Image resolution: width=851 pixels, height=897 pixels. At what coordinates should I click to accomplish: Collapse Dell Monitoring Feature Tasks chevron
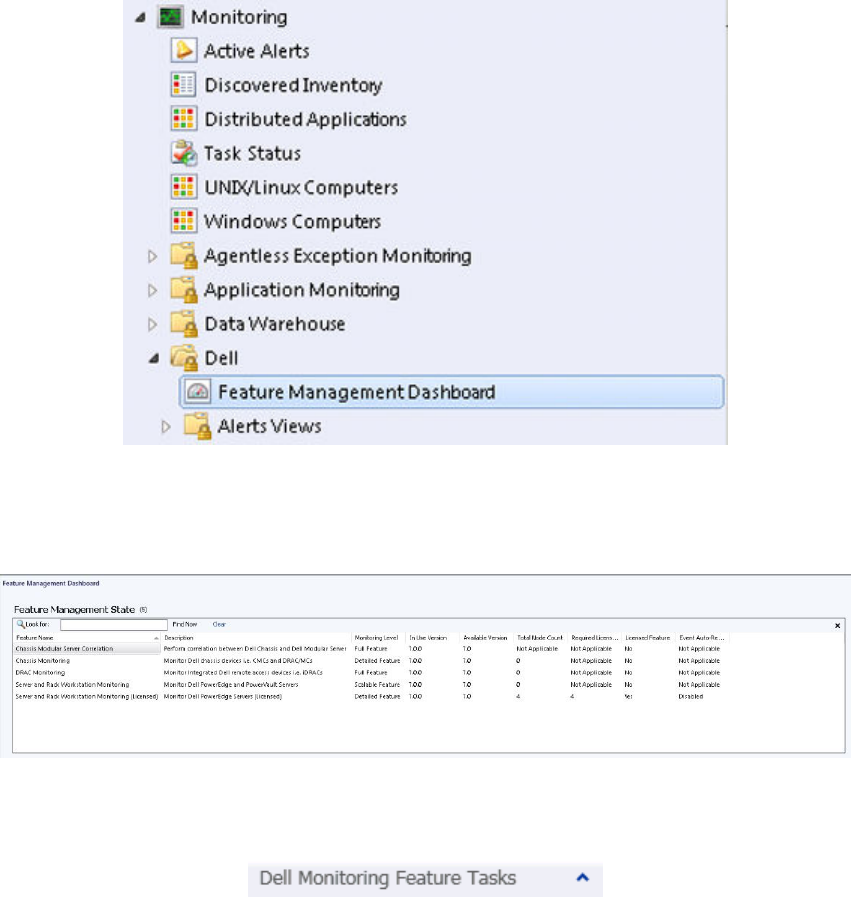click(583, 877)
